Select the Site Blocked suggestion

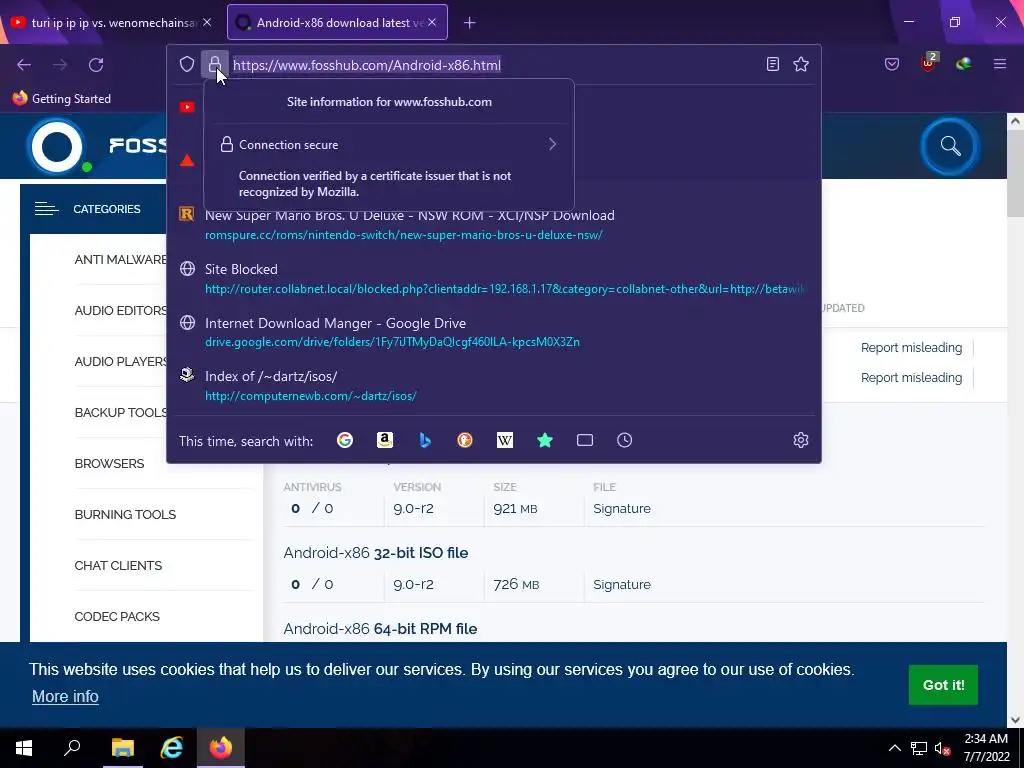(494, 279)
